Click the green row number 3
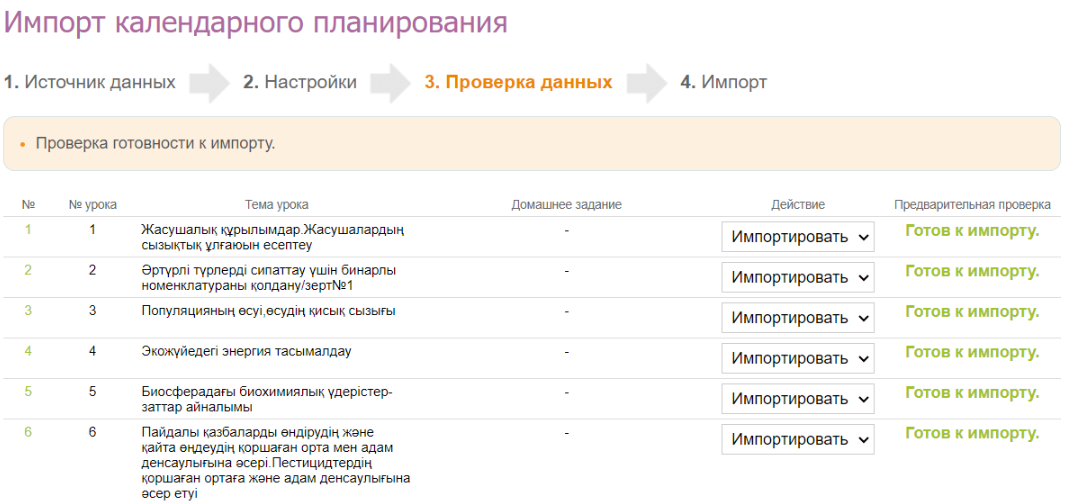The height and width of the screenshot is (503, 1068). (x=28, y=311)
